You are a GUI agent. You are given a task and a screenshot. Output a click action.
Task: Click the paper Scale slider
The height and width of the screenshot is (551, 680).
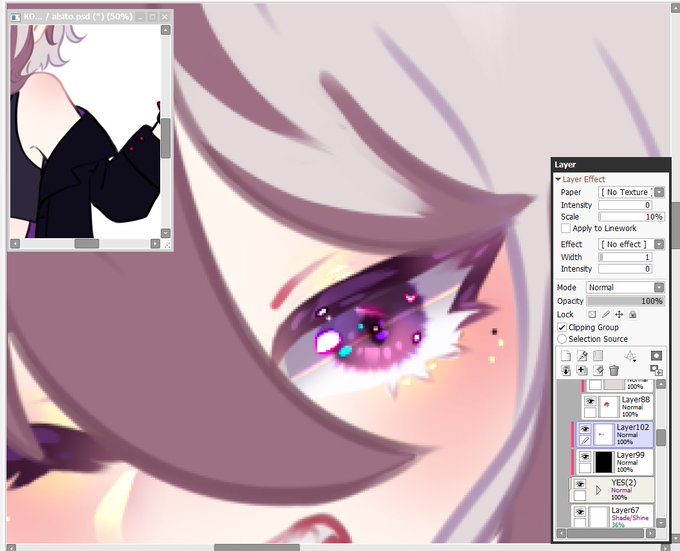point(631,216)
